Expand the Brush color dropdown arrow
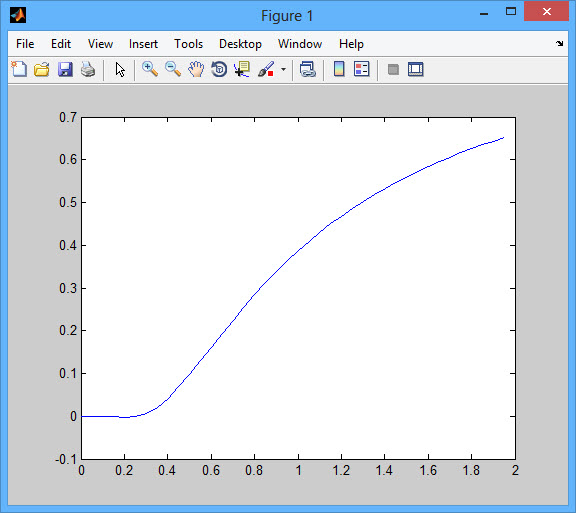 coord(283,69)
